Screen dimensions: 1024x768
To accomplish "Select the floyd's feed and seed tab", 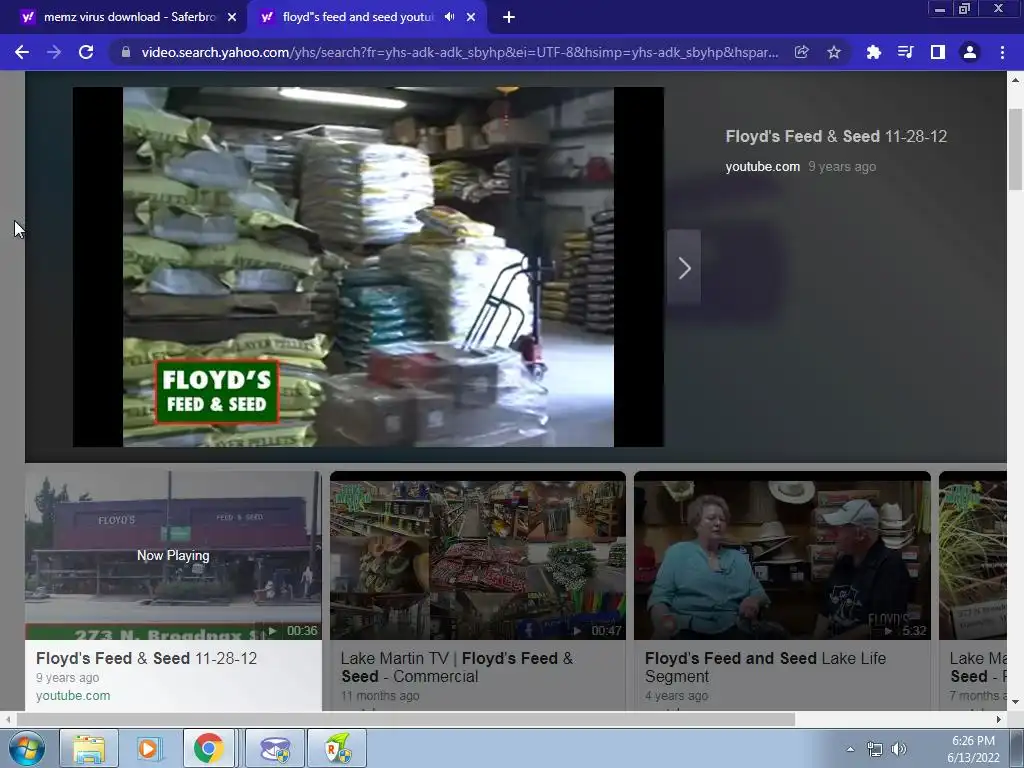I will click(358, 17).
